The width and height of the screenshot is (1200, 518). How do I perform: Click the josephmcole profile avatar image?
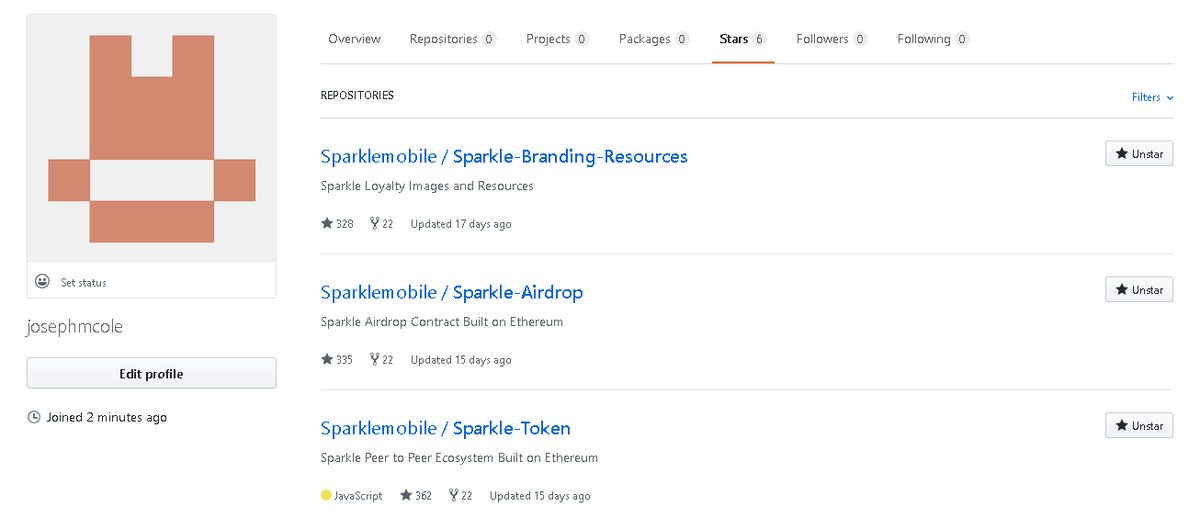click(x=151, y=139)
